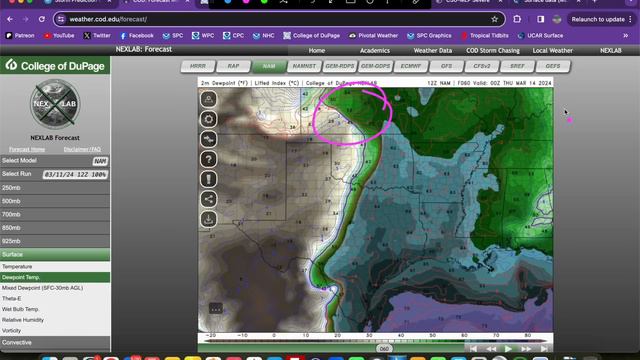Select the Theta-E product
Viewport: 640px width, 360px height.
[x=55, y=298]
